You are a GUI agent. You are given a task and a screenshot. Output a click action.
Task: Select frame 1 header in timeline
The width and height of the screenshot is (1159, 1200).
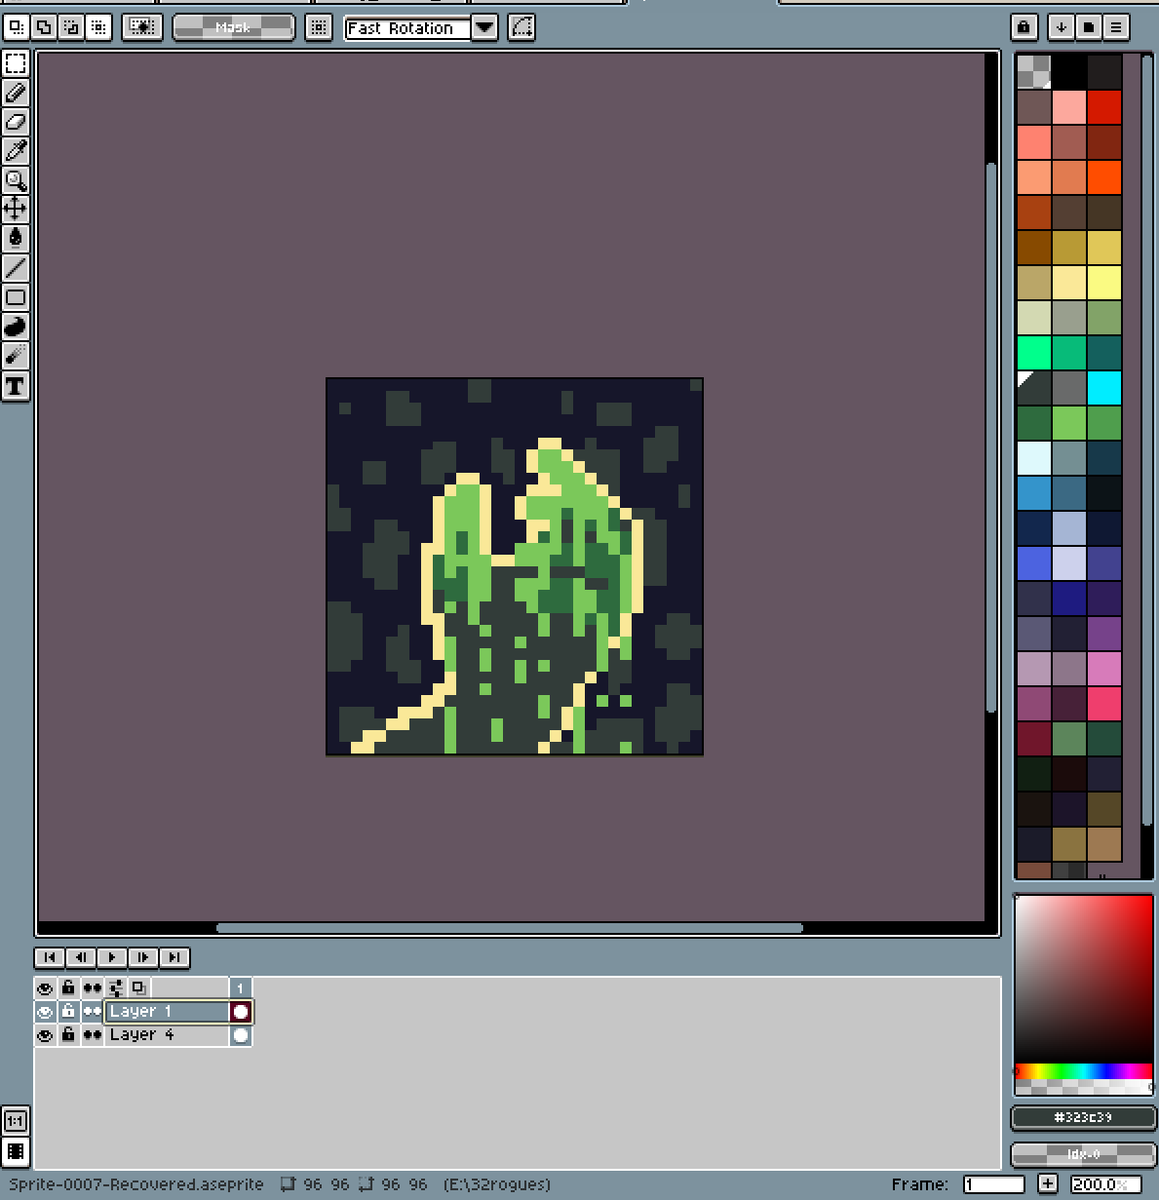point(240,988)
